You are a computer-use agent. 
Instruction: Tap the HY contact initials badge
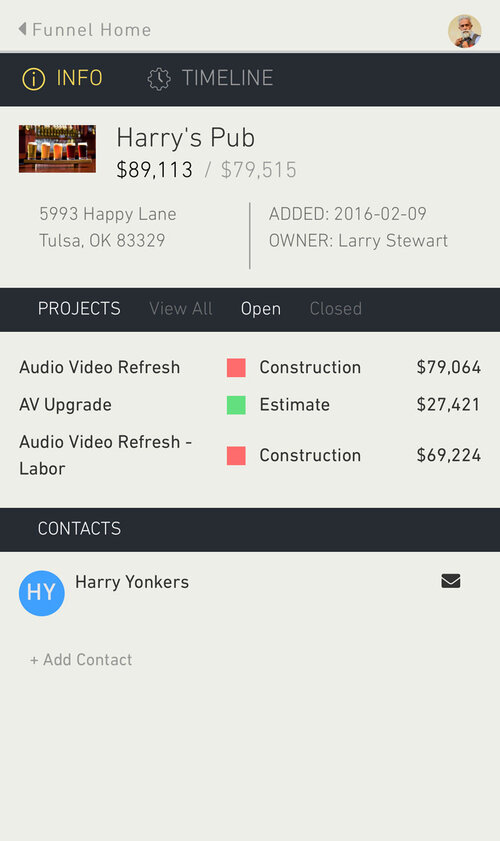click(x=42, y=593)
